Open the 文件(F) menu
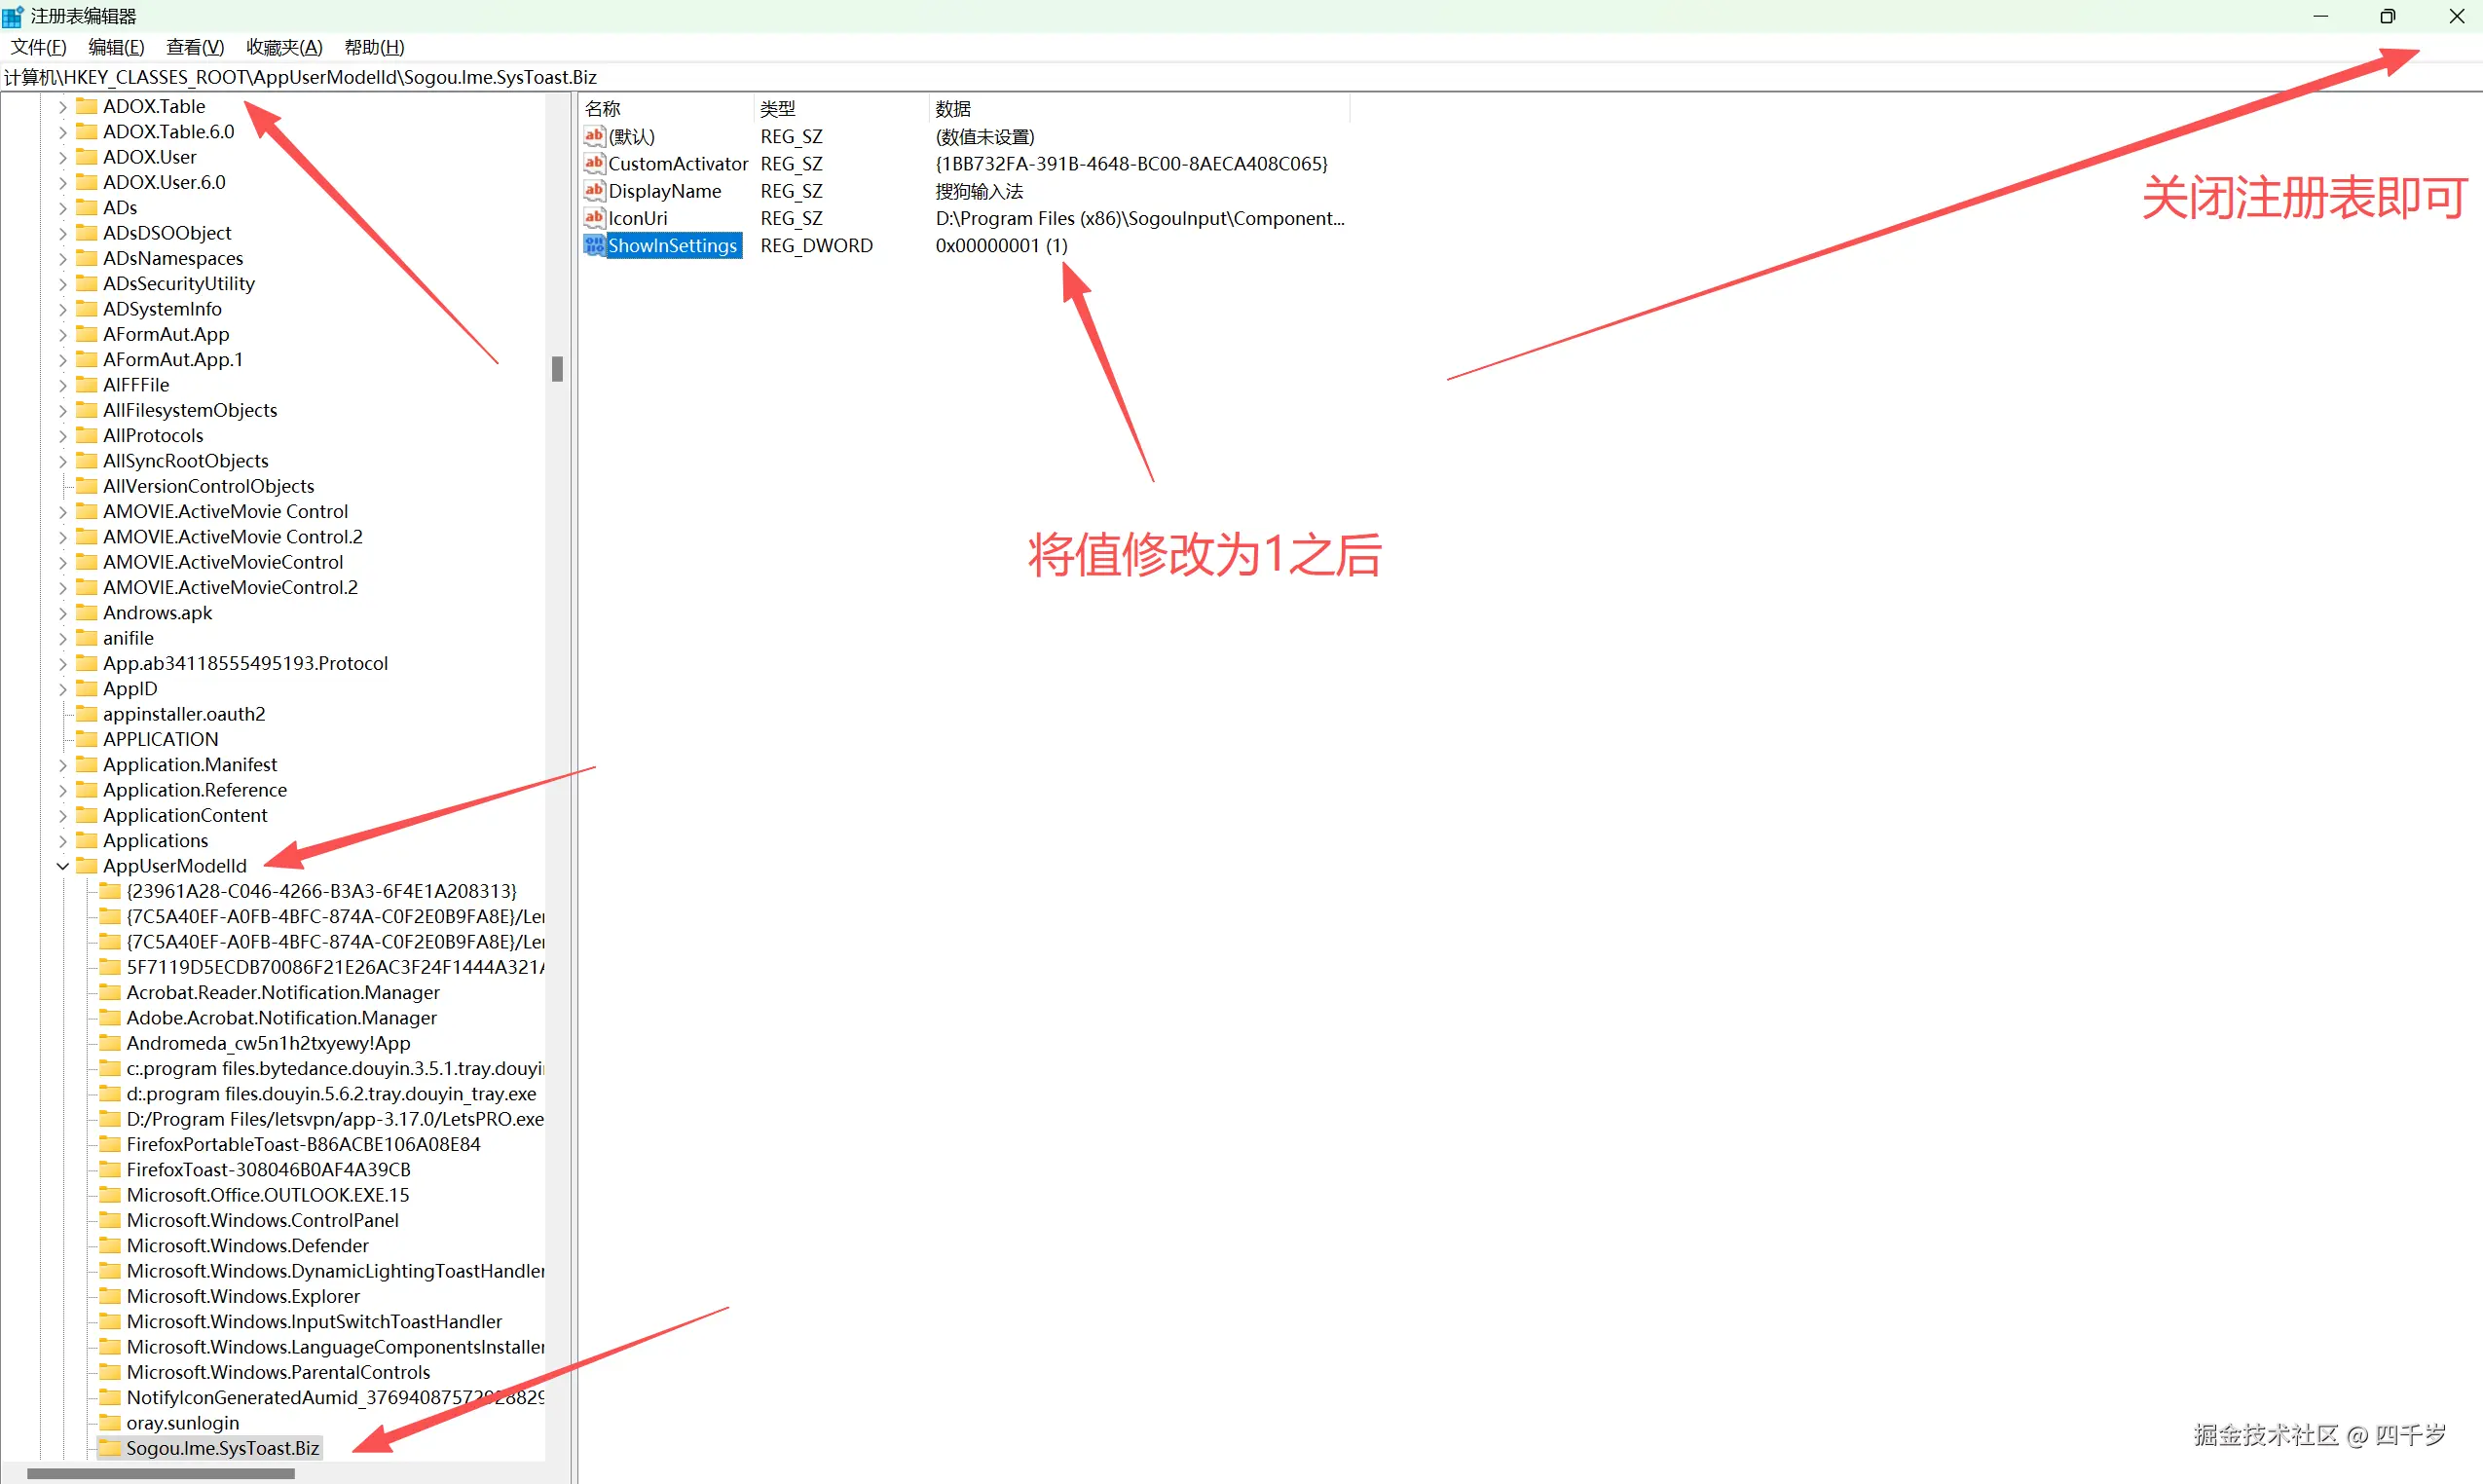Image resolution: width=2483 pixels, height=1484 pixels. pyautogui.click(x=38, y=47)
